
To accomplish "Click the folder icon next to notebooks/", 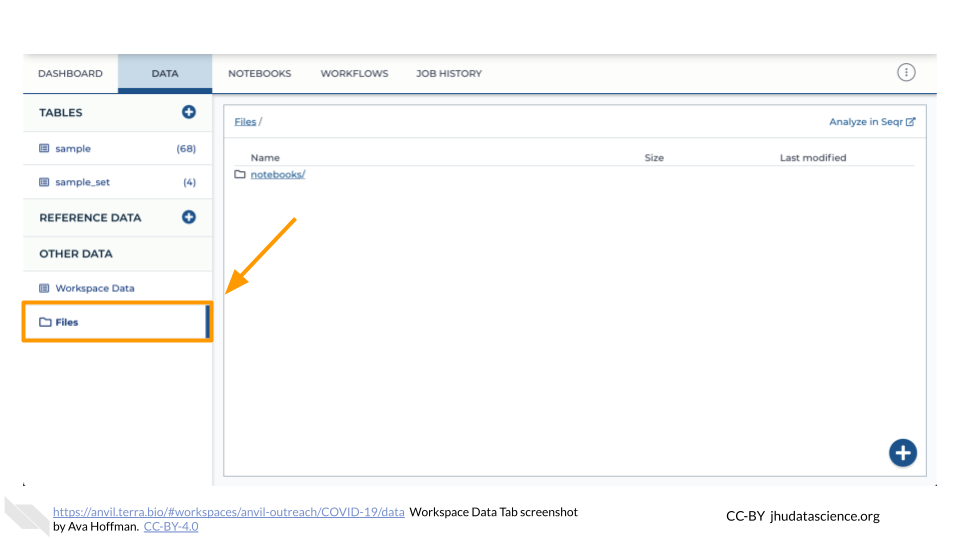I will pos(240,174).
